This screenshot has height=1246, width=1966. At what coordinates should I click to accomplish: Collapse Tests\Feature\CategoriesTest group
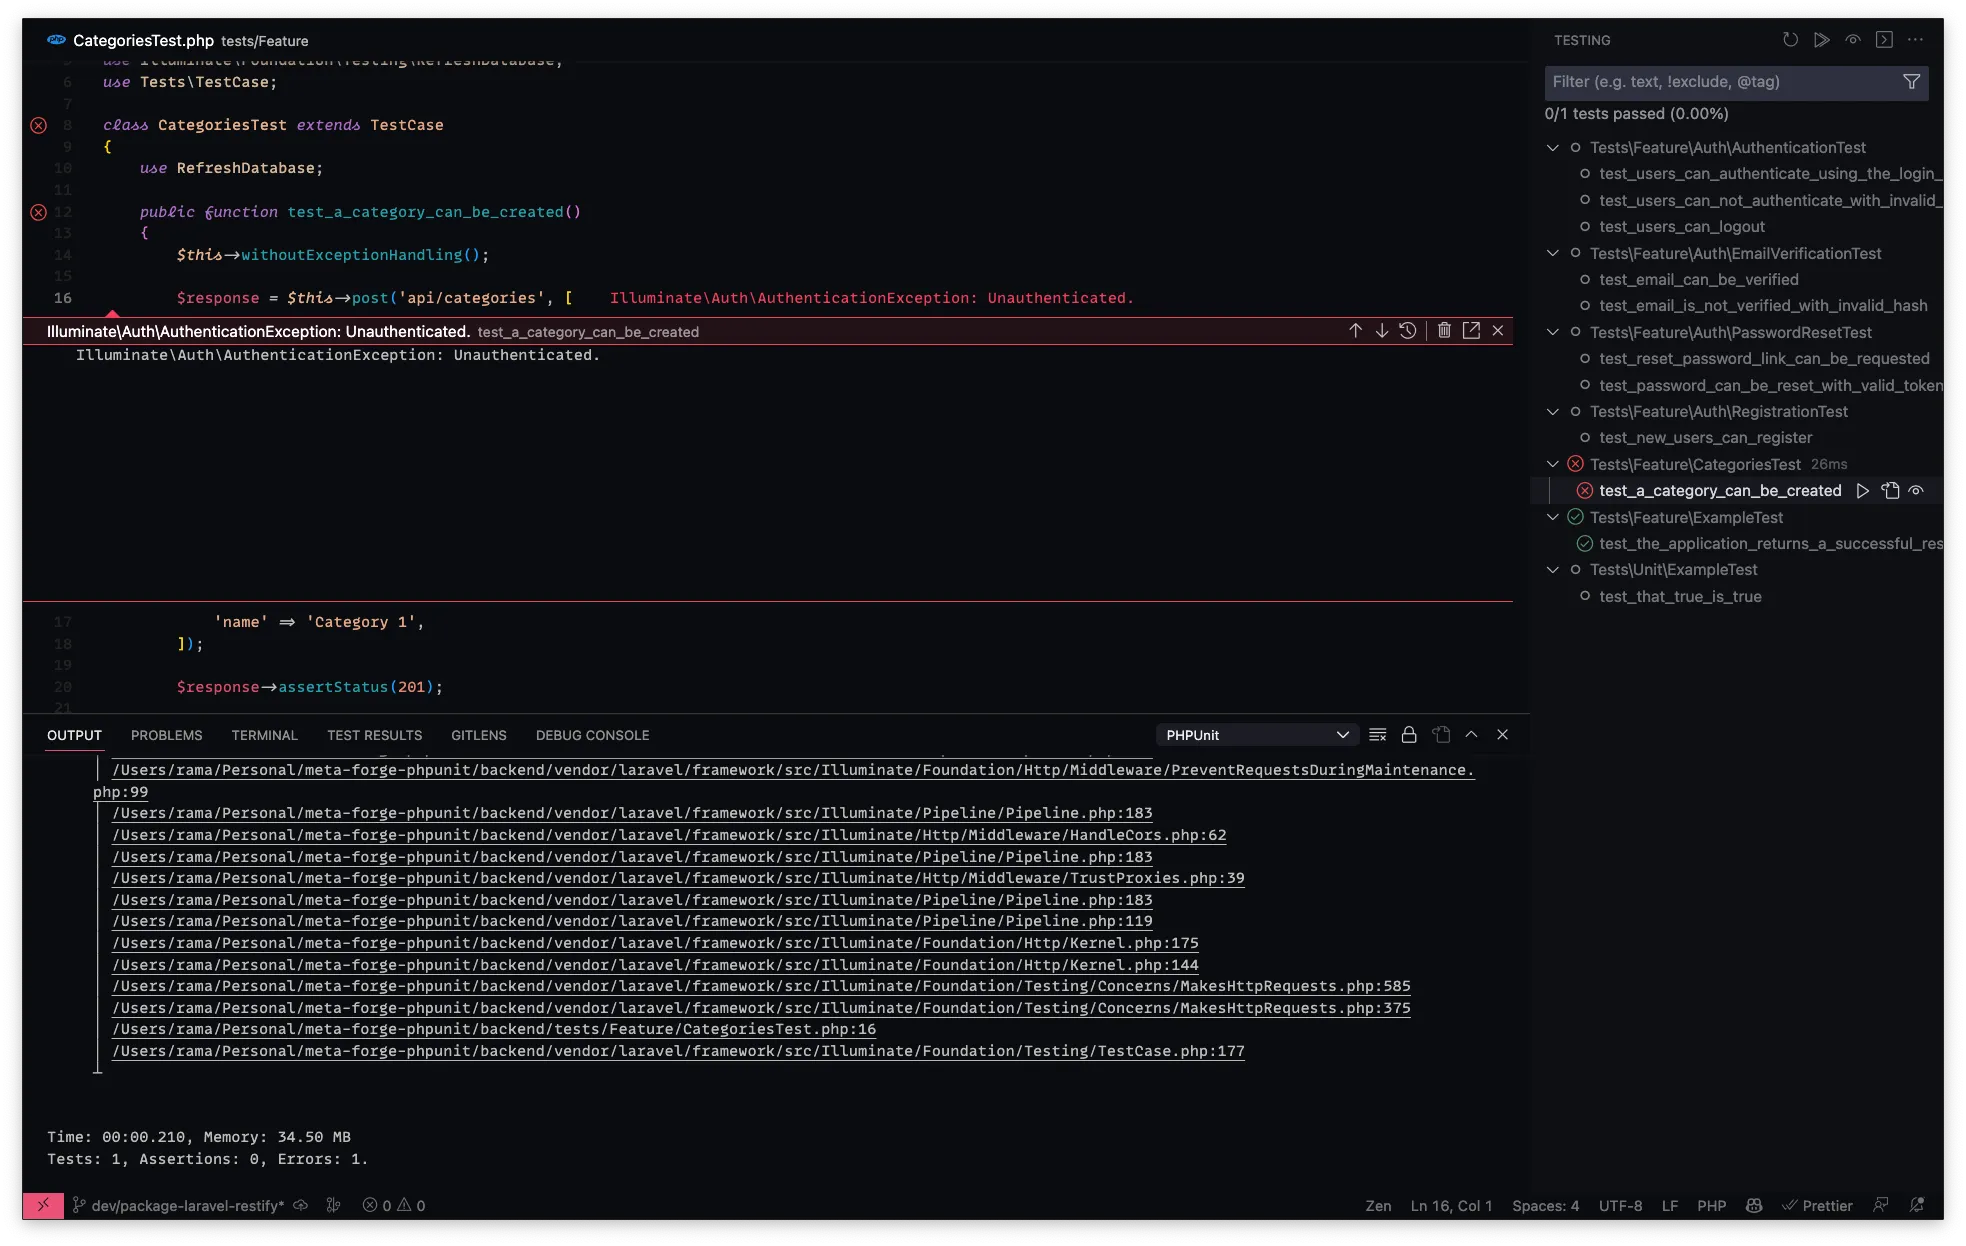coord(1553,465)
